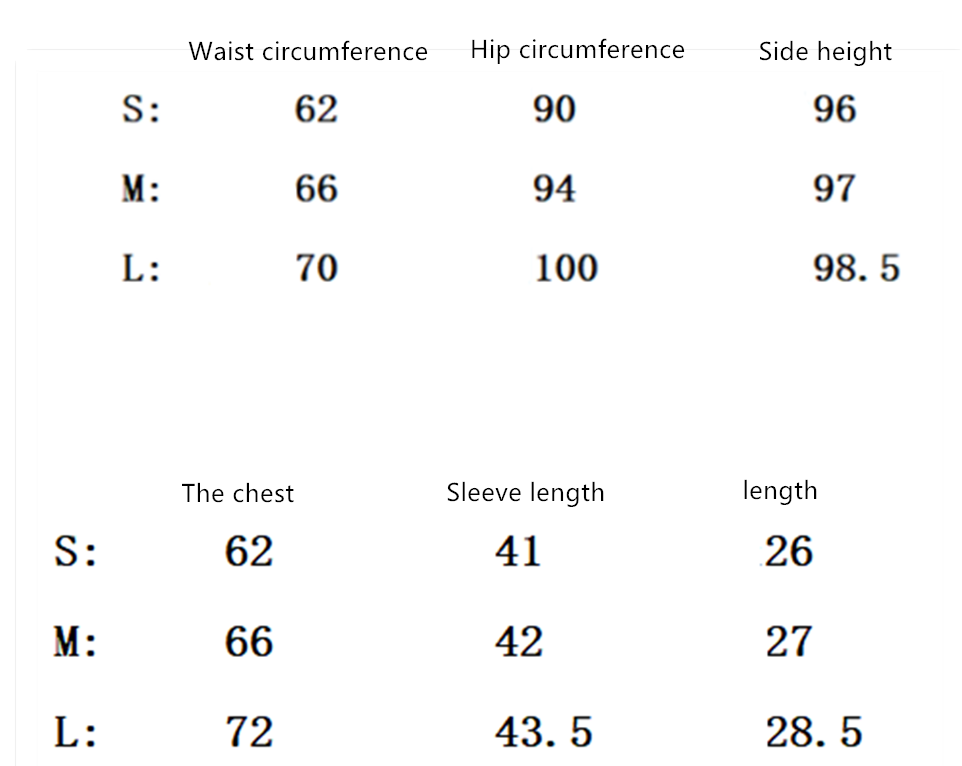Click hip circumference value 94
The height and width of the screenshot is (766, 962).
[554, 188]
